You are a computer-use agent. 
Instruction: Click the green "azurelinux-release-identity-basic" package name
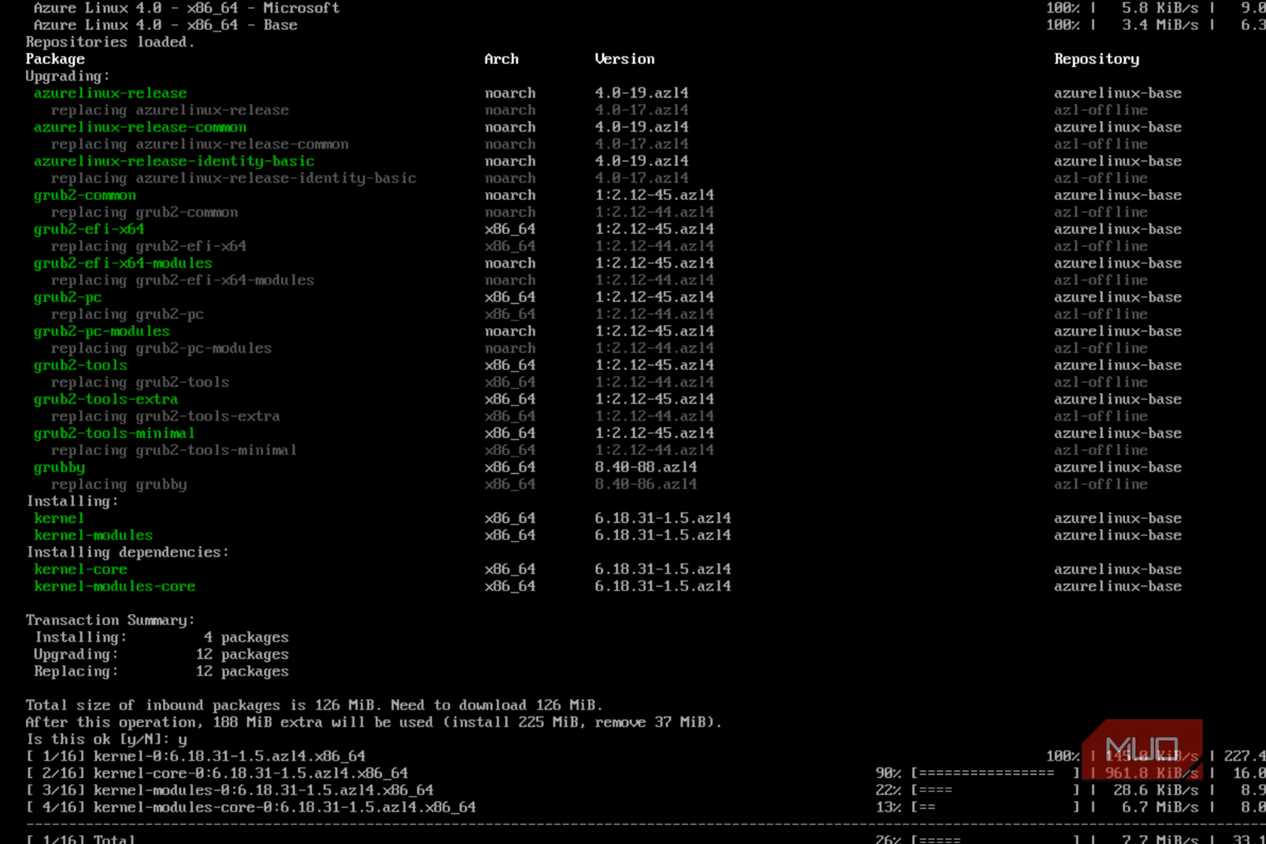click(174, 161)
